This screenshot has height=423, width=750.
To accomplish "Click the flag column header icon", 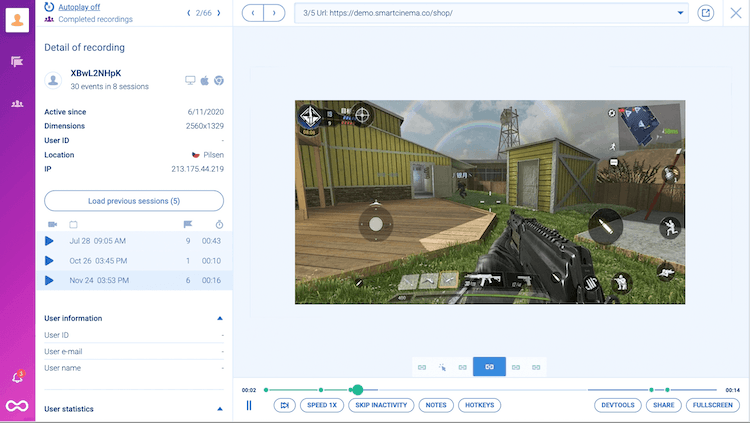I will 188,224.
